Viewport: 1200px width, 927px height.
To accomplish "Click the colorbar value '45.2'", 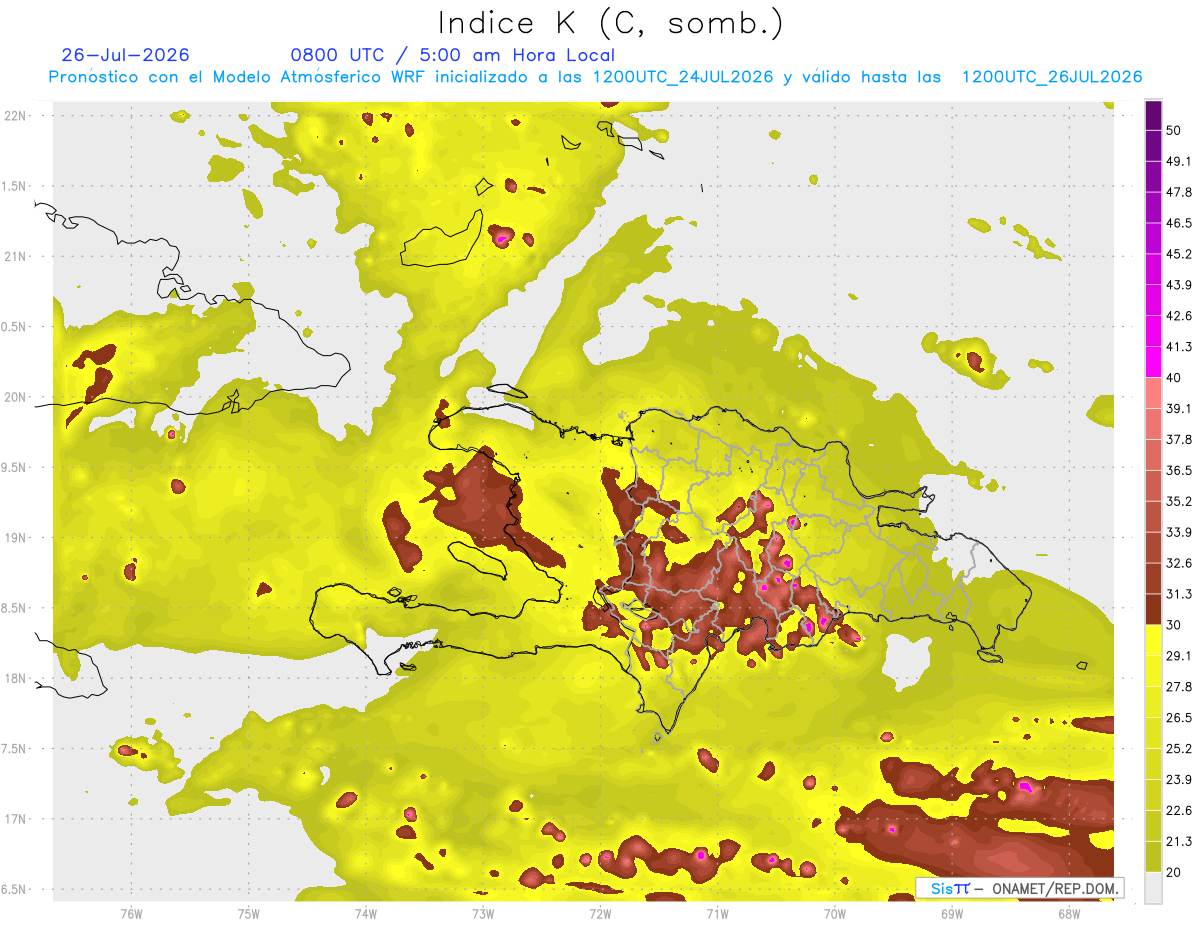I will point(1179,254).
